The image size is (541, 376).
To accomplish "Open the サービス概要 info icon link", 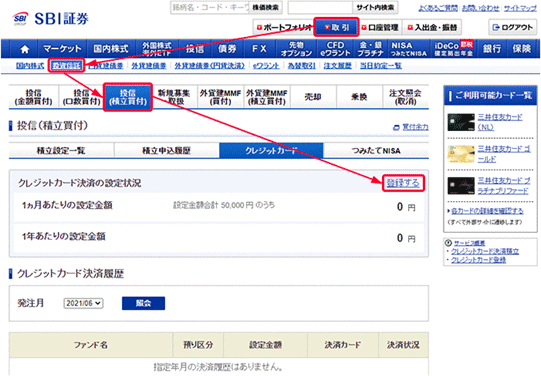I will click(x=448, y=243).
